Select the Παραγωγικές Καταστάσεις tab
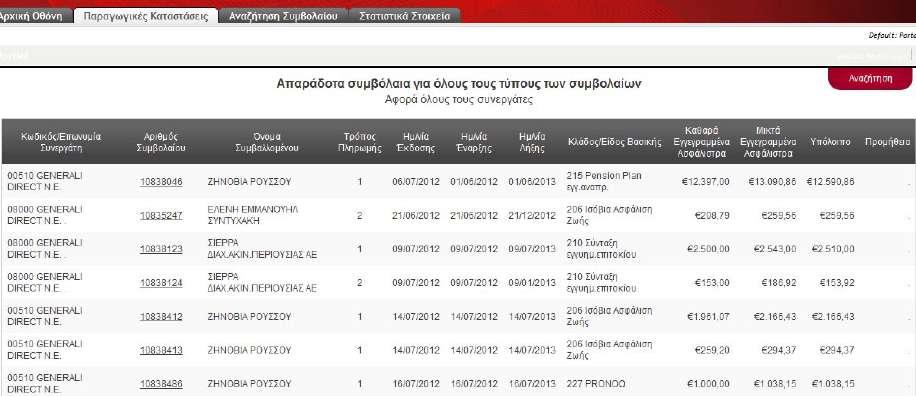 [145, 16]
